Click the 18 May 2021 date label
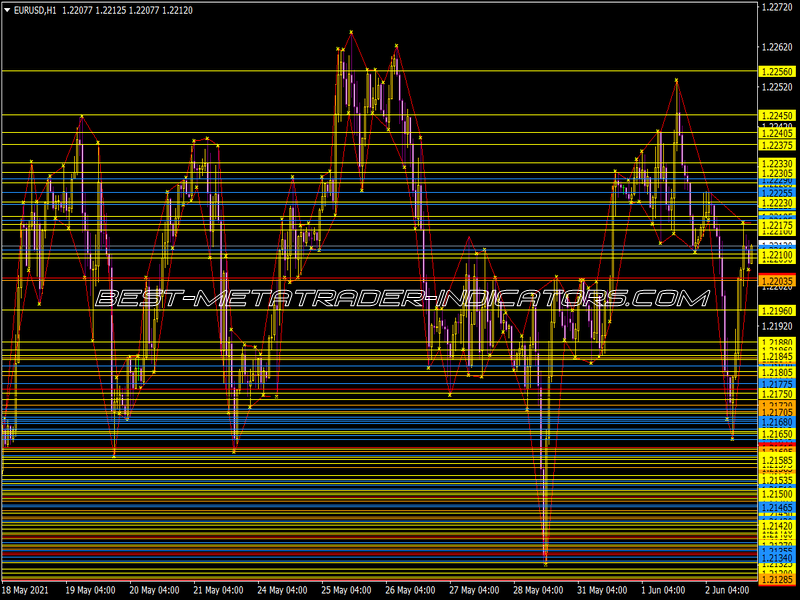Screen dimensions: 800x600 click(26, 590)
